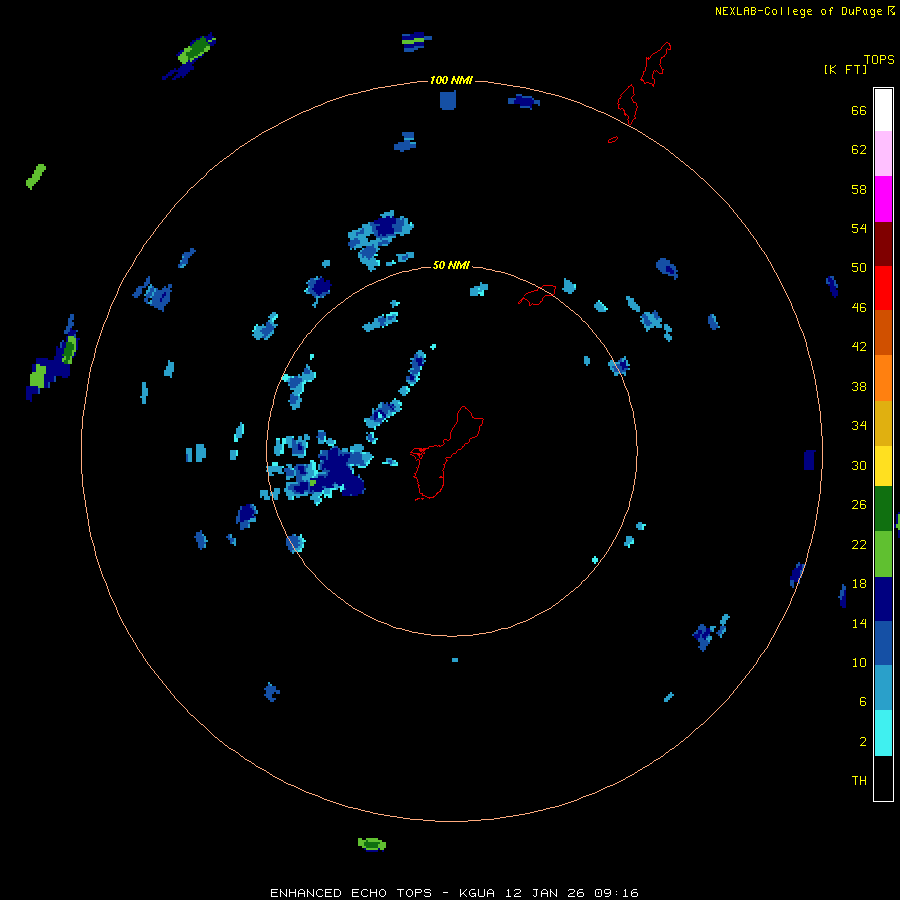The width and height of the screenshot is (900, 900).
Task: Click the magenta 58 kft legend swatch
Action: click(883, 199)
